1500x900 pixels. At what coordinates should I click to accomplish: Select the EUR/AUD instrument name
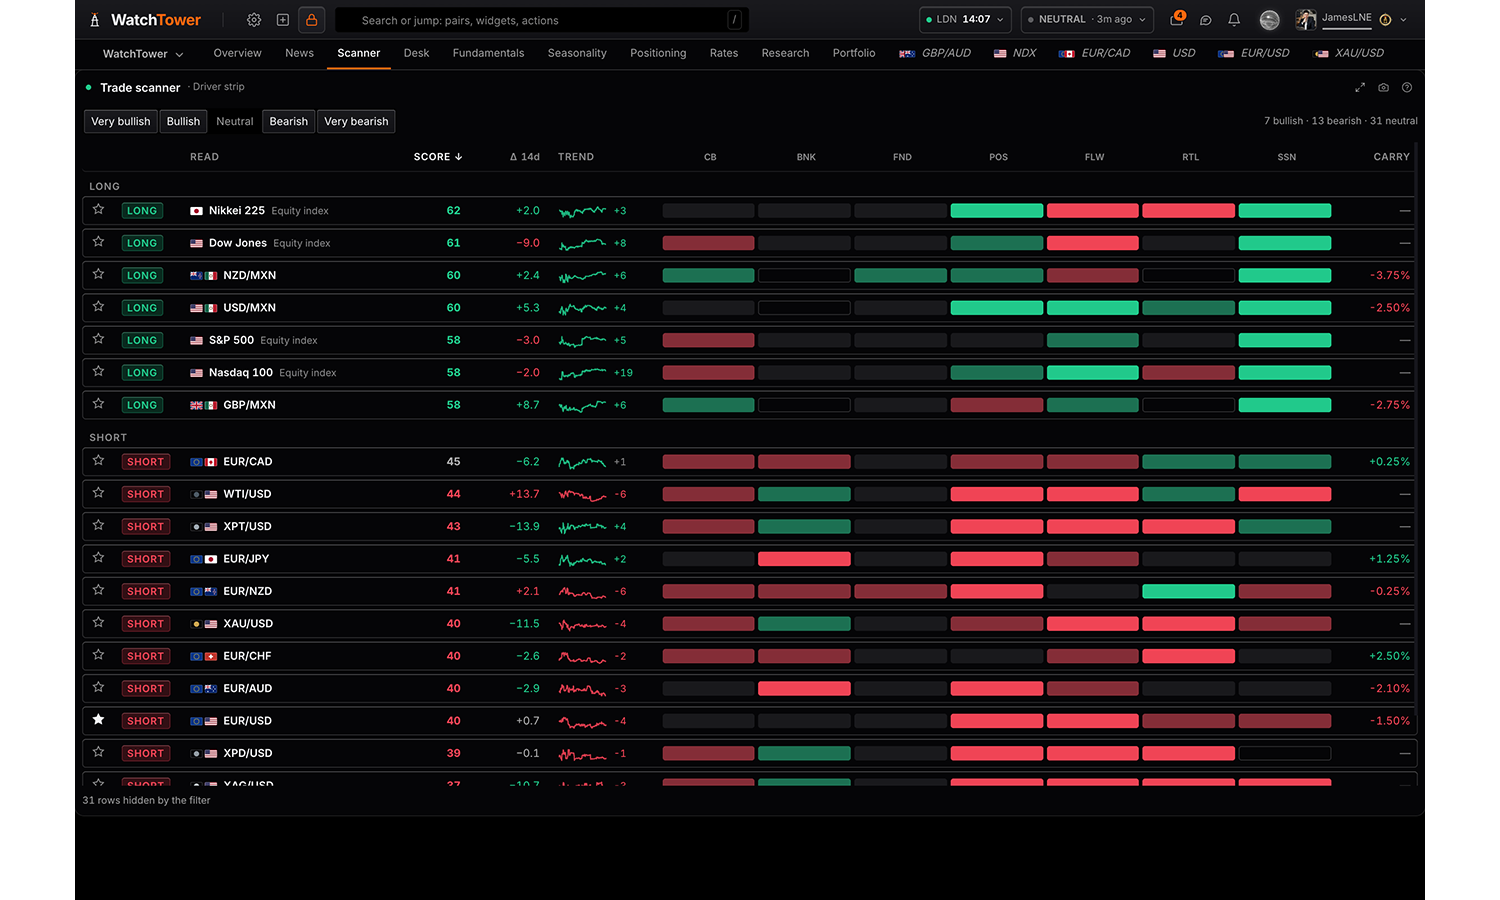coord(247,688)
